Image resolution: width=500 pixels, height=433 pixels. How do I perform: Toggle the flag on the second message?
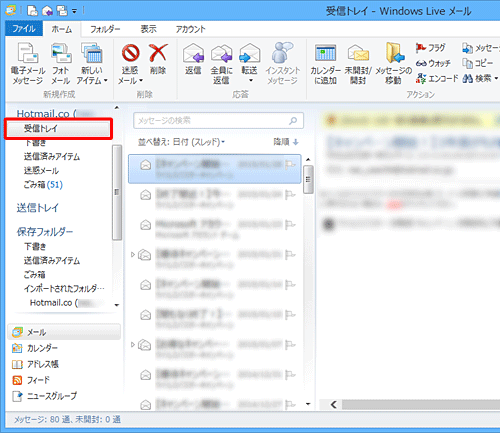pos(290,195)
